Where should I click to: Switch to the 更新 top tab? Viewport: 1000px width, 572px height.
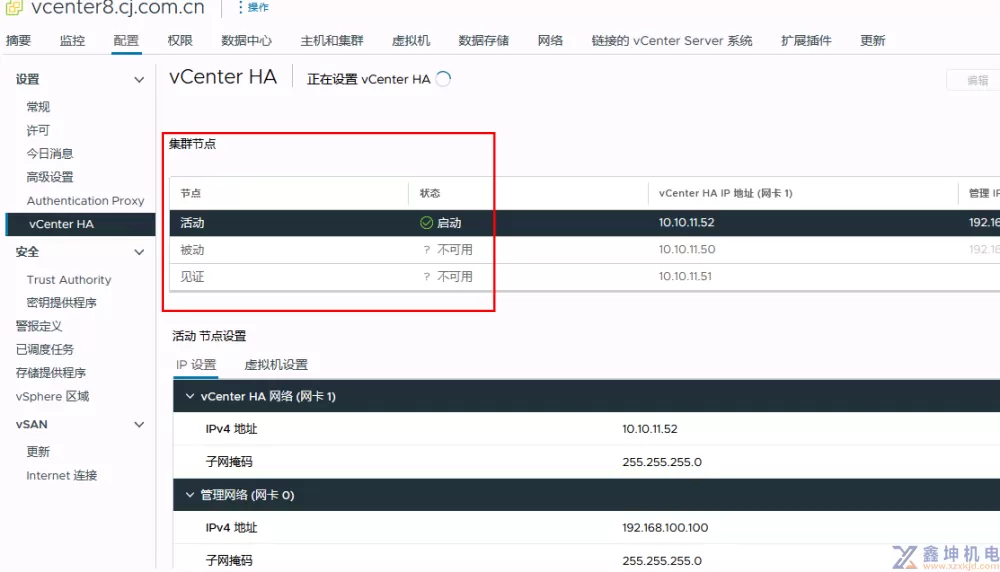pyautogui.click(x=872, y=41)
